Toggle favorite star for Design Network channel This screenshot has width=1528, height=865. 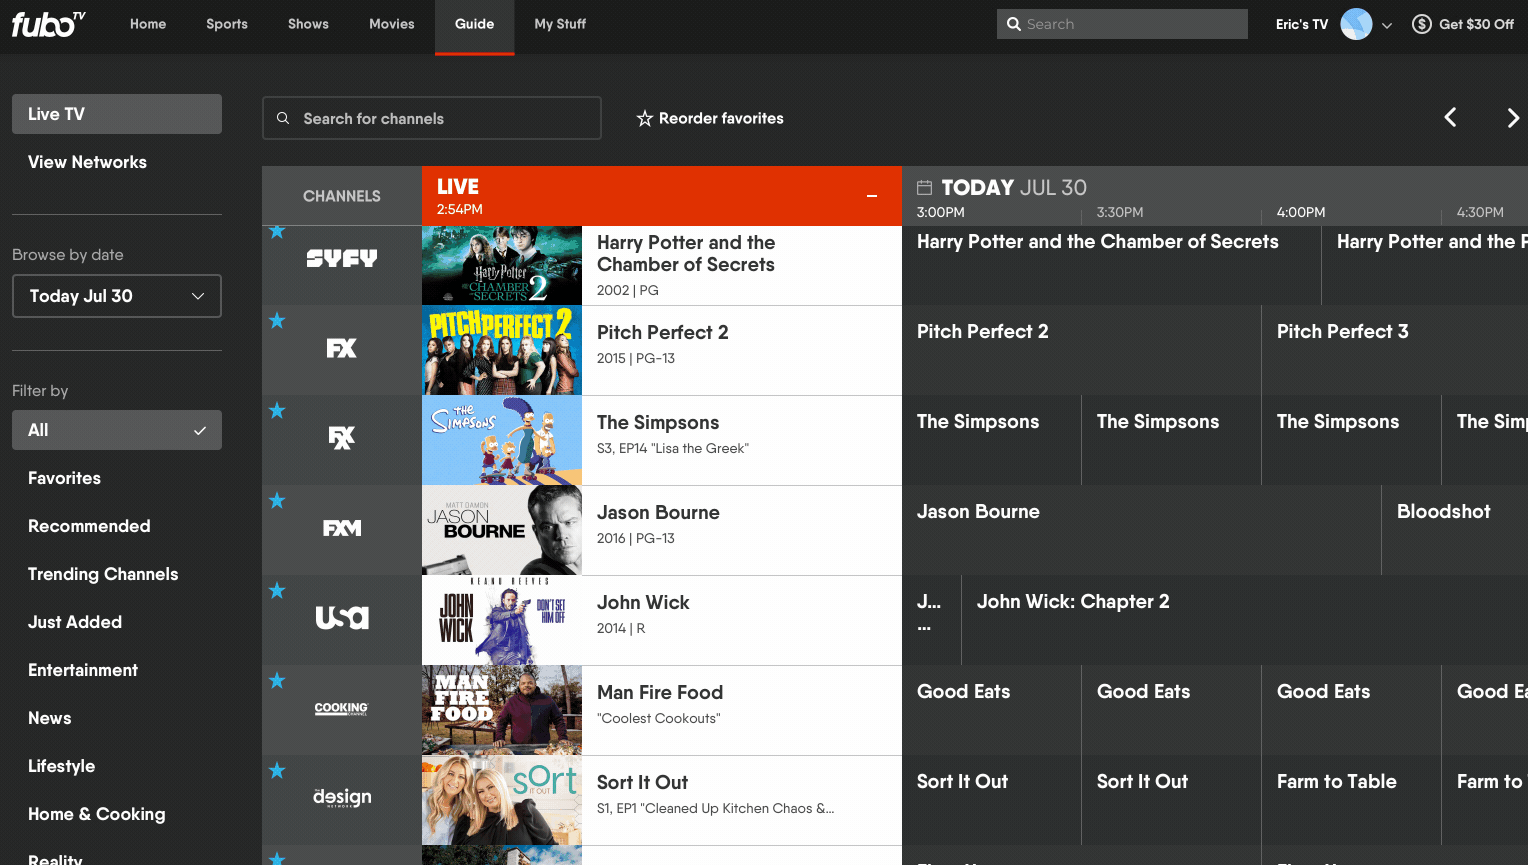pos(277,771)
